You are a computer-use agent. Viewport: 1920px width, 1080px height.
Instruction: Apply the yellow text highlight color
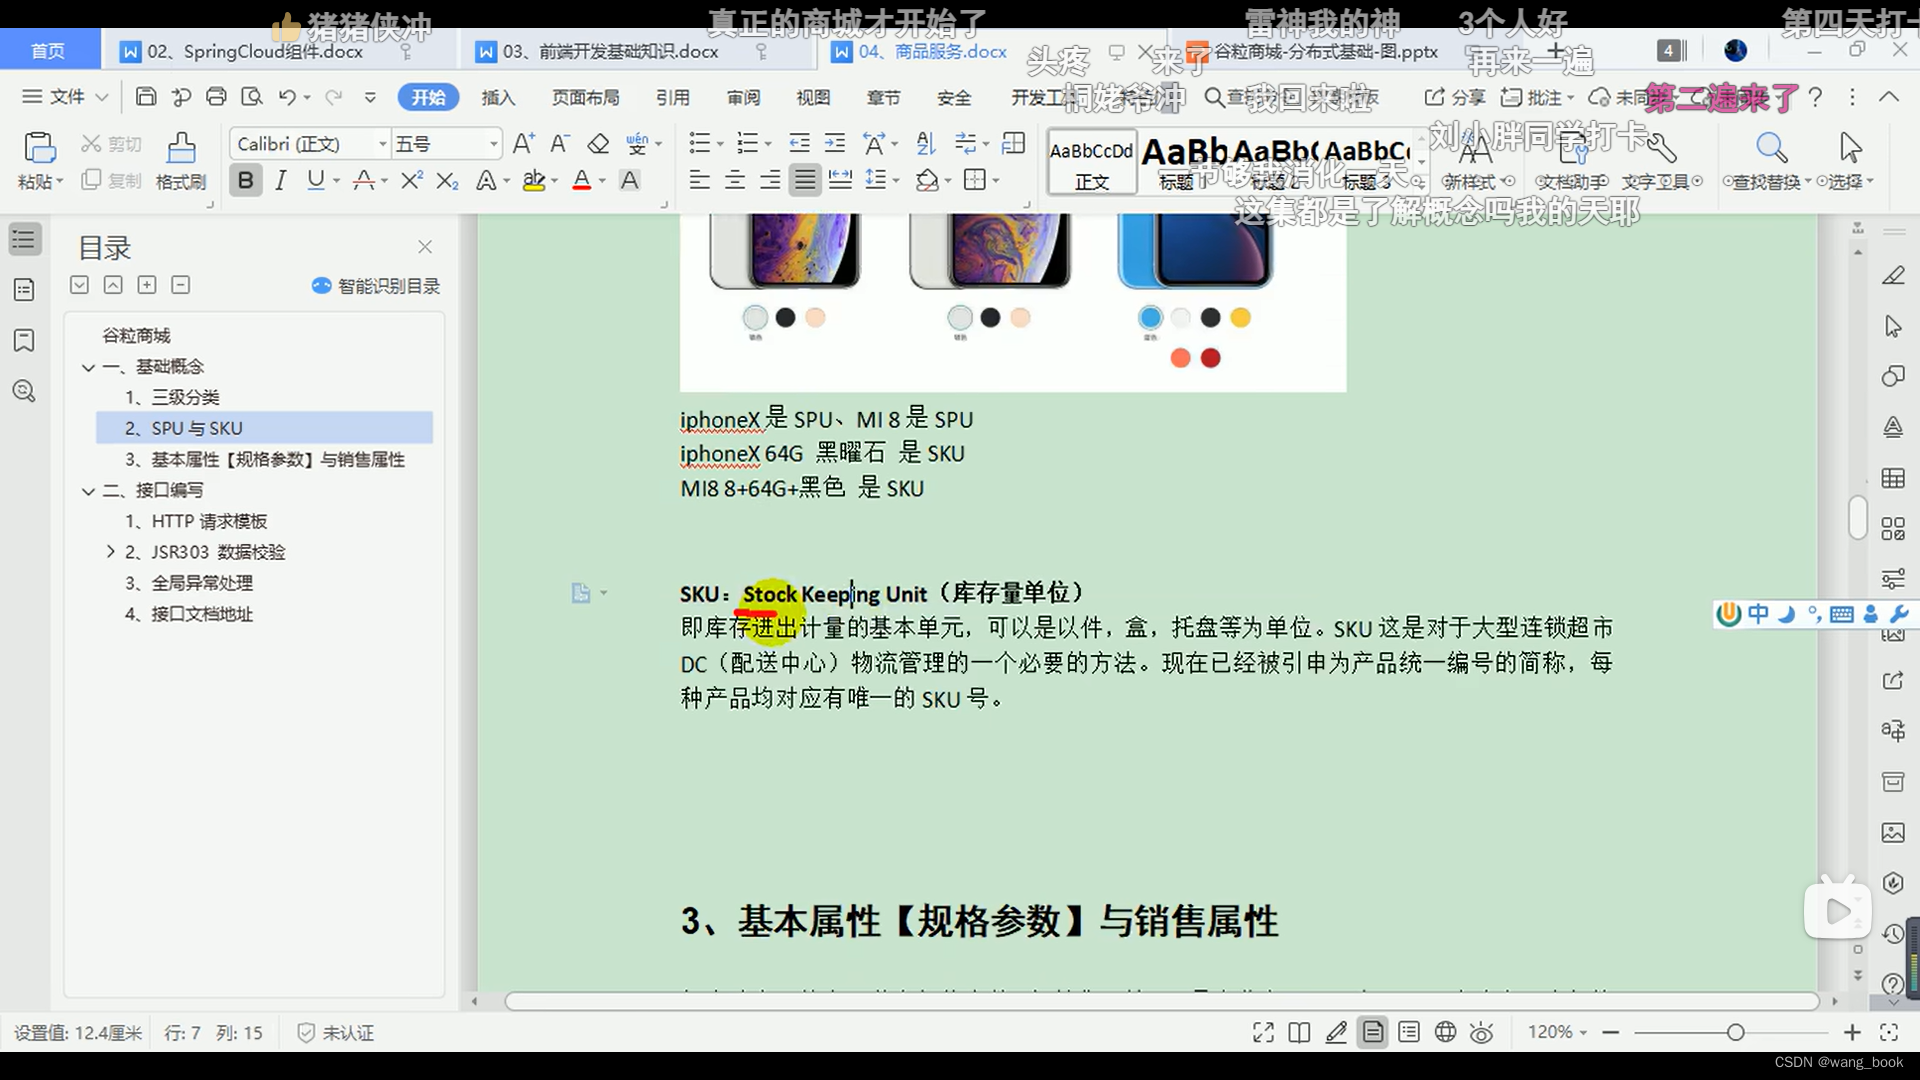(x=534, y=180)
